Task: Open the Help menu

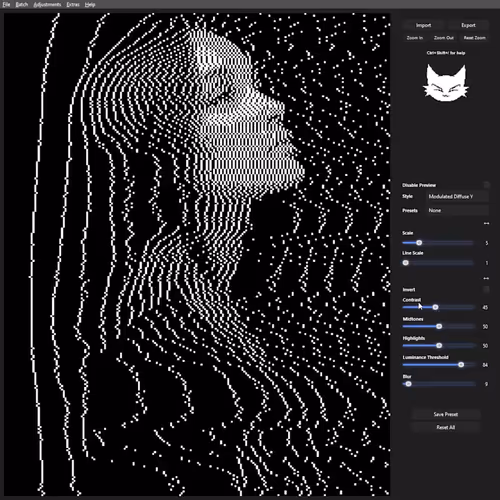Action: [x=90, y=5]
